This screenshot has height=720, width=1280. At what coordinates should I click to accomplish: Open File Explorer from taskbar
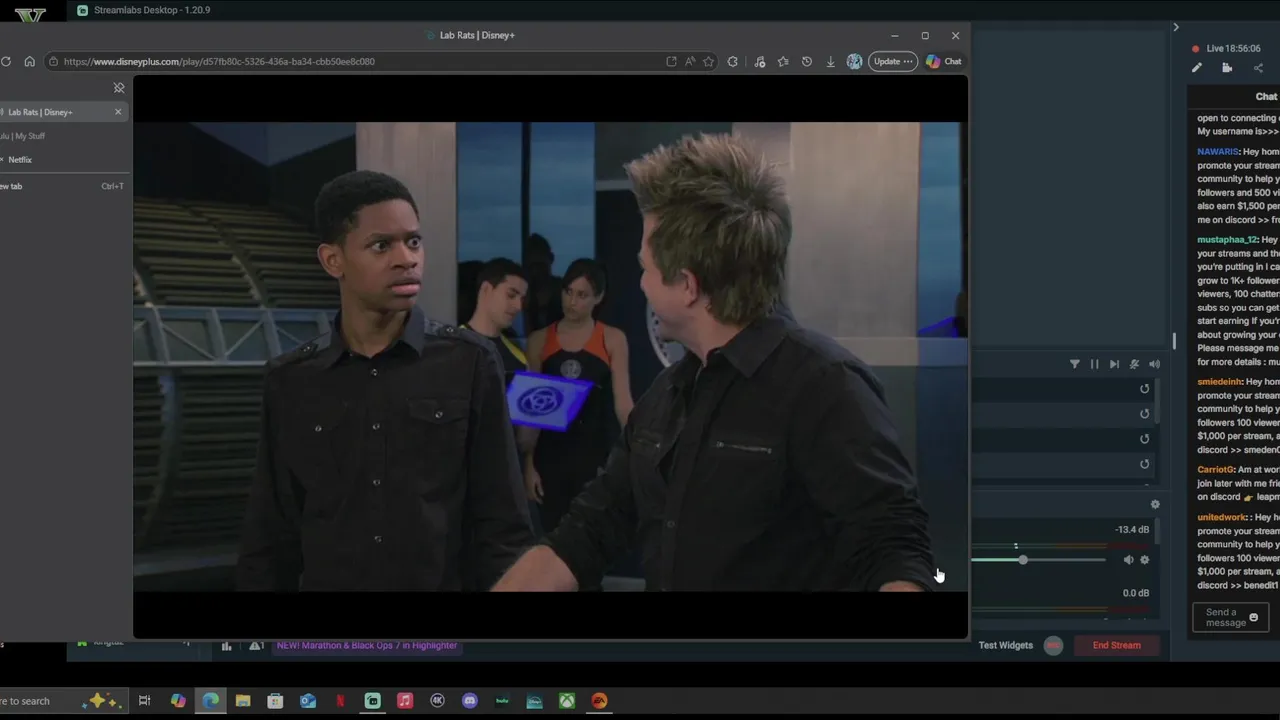243,701
